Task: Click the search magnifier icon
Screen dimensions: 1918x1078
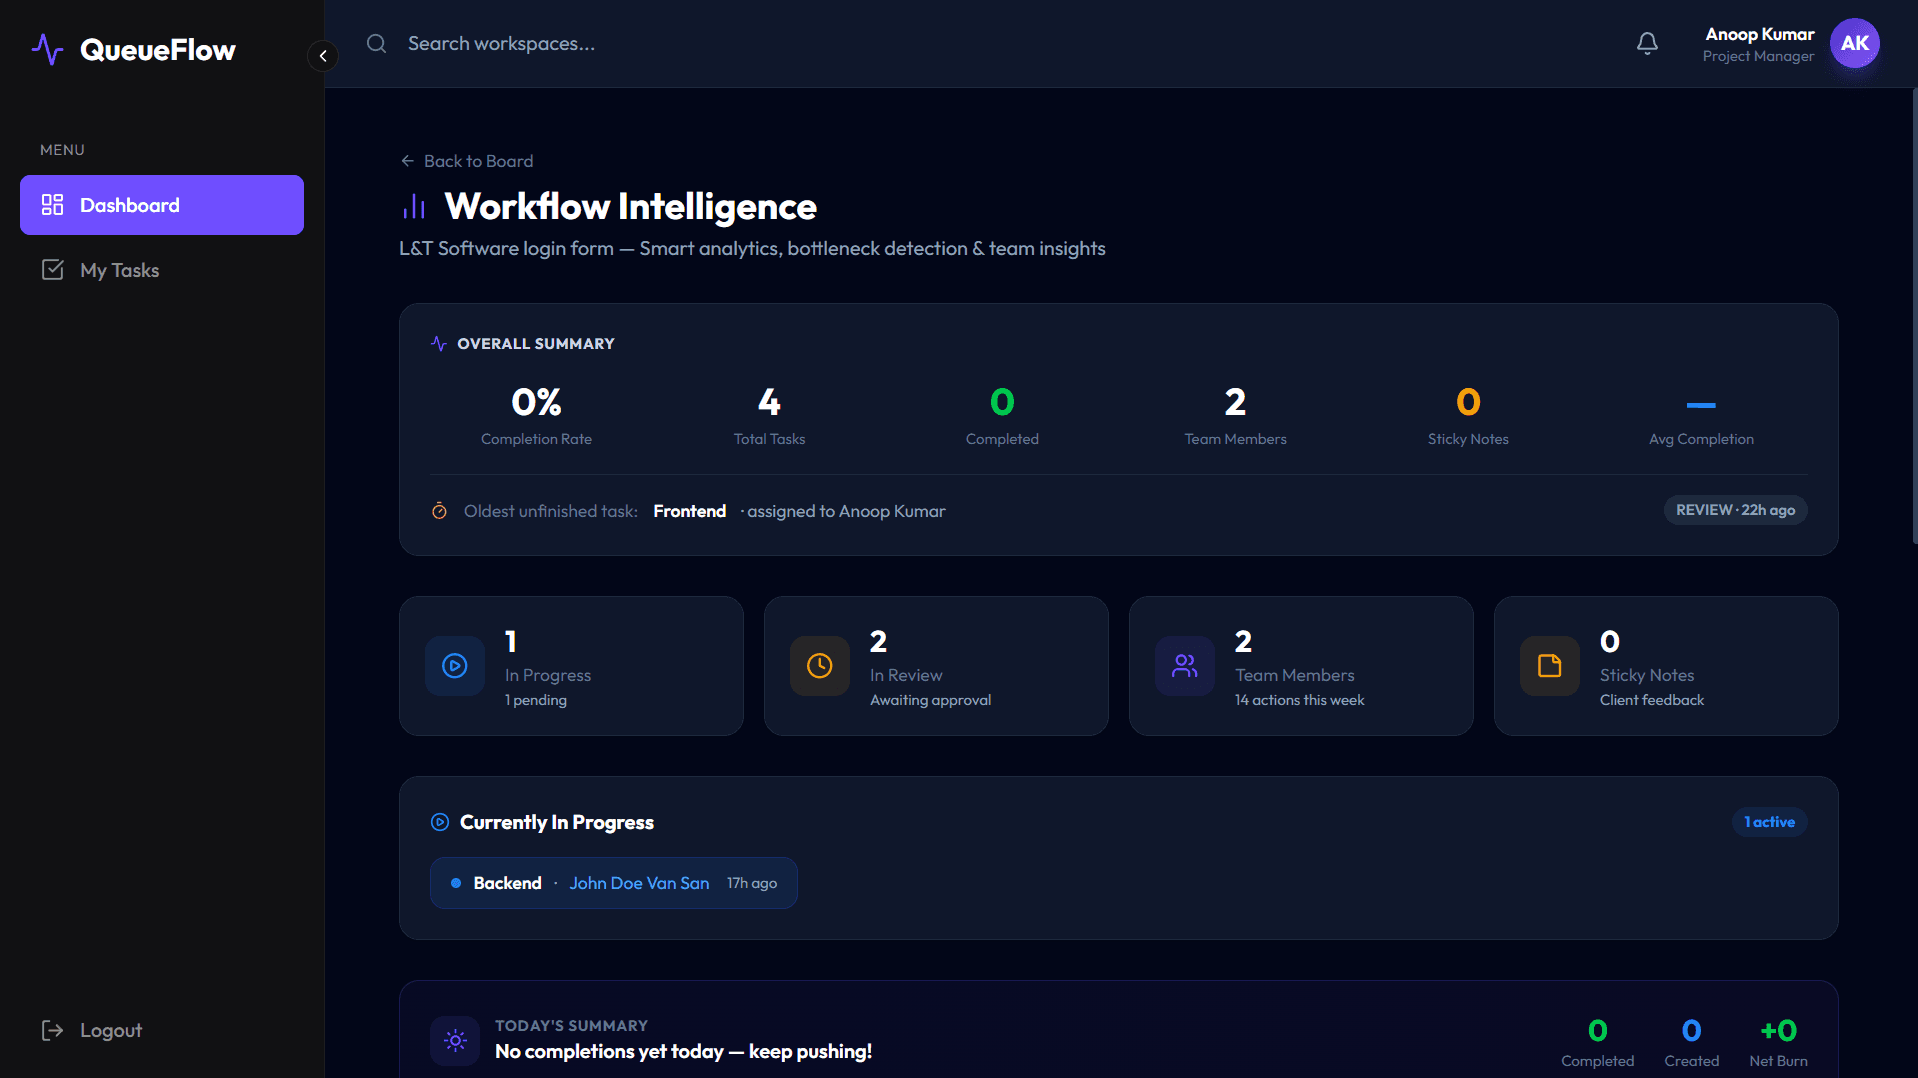Action: coord(376,43)
